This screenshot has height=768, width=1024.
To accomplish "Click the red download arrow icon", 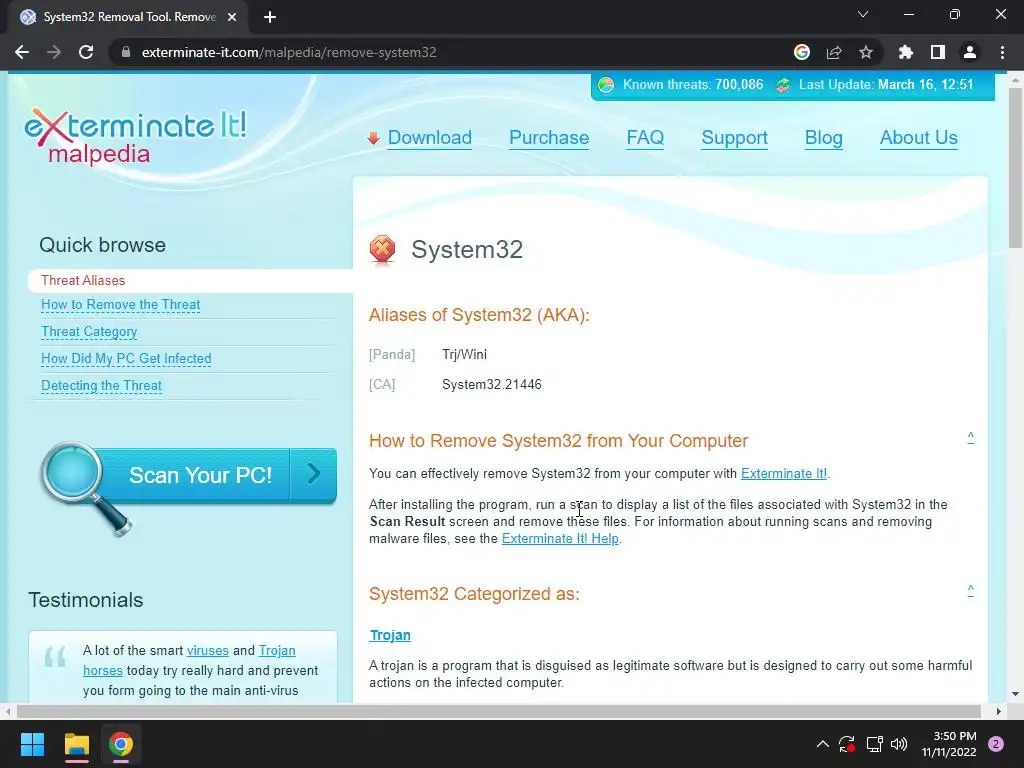I will [x=374, y=138].
